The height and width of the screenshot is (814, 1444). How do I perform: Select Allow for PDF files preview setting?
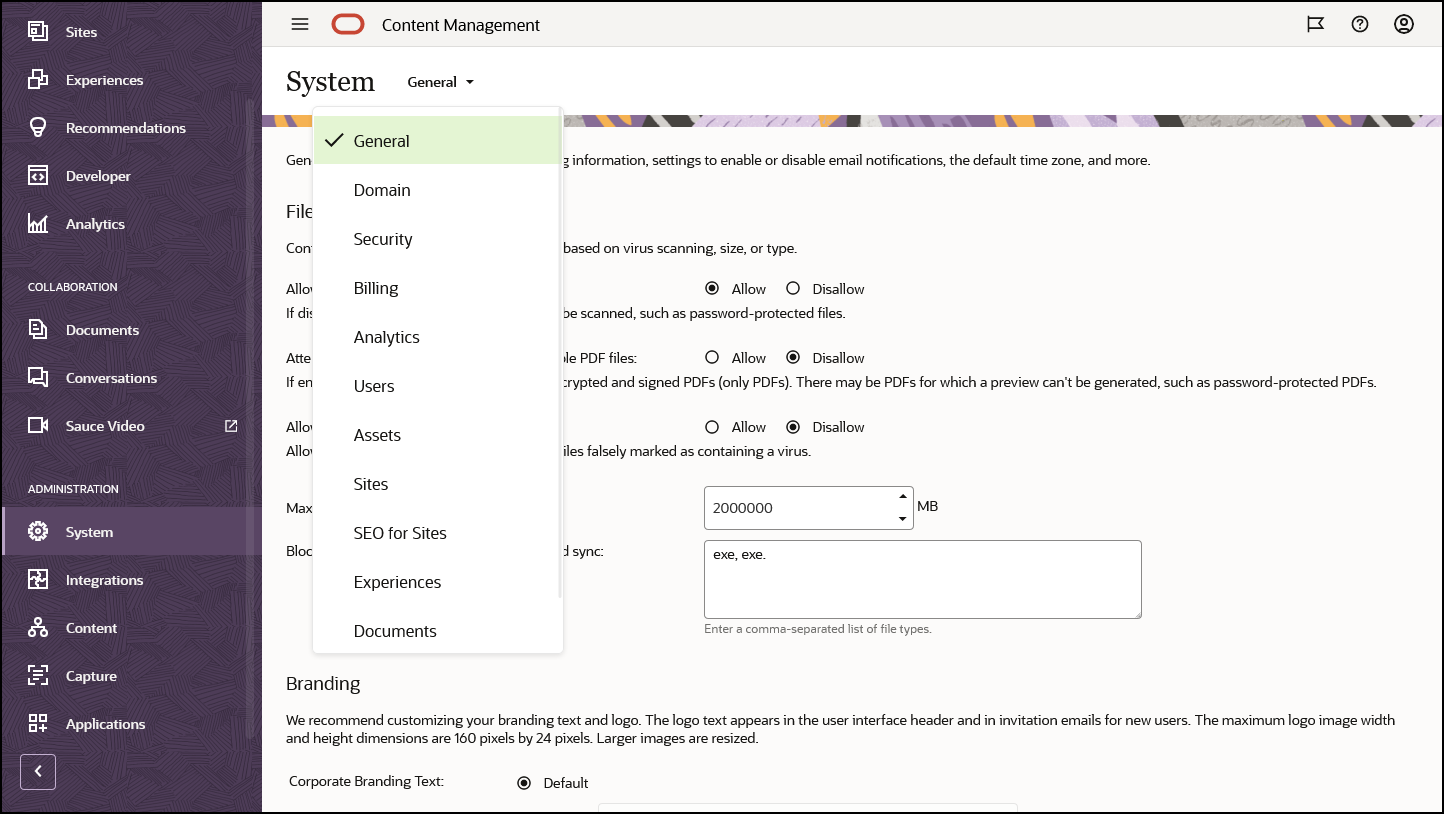(x=712, y=358)
